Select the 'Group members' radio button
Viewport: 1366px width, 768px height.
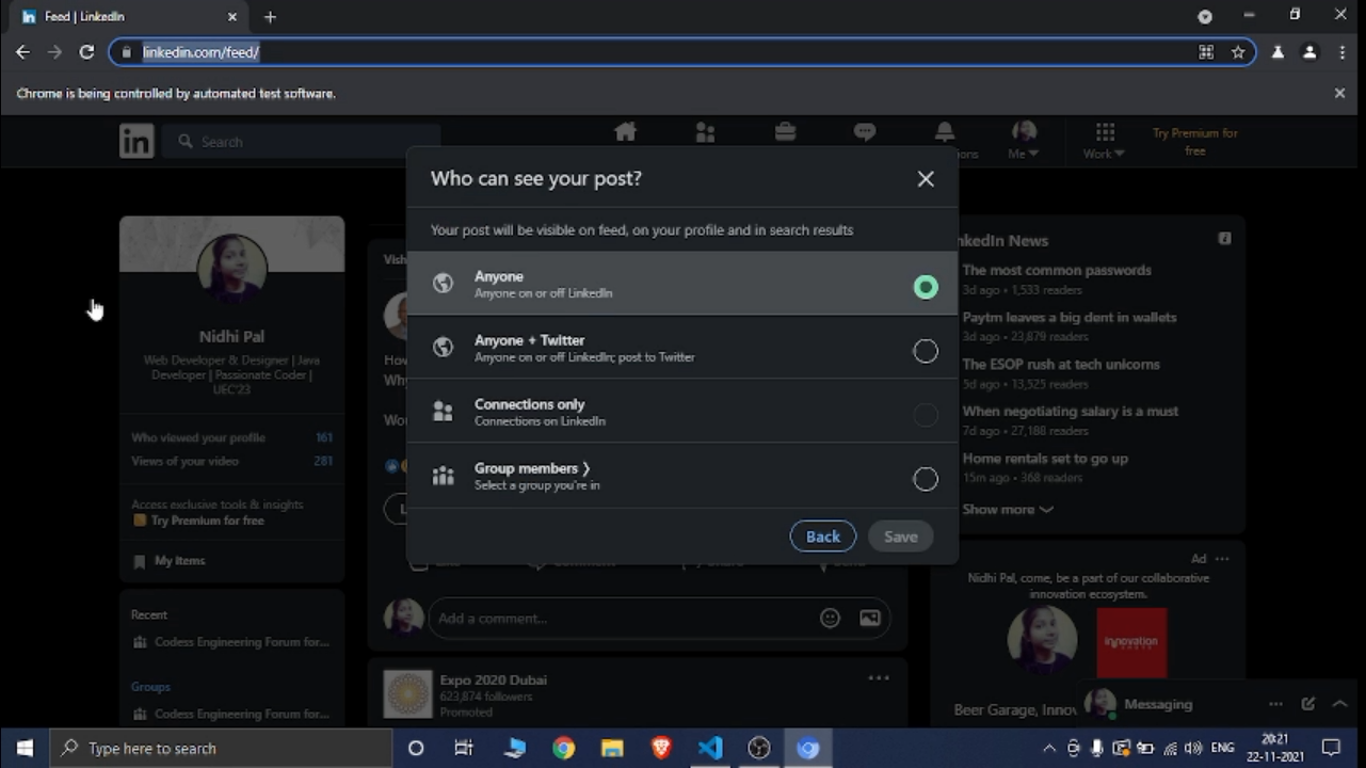point(925,479)
